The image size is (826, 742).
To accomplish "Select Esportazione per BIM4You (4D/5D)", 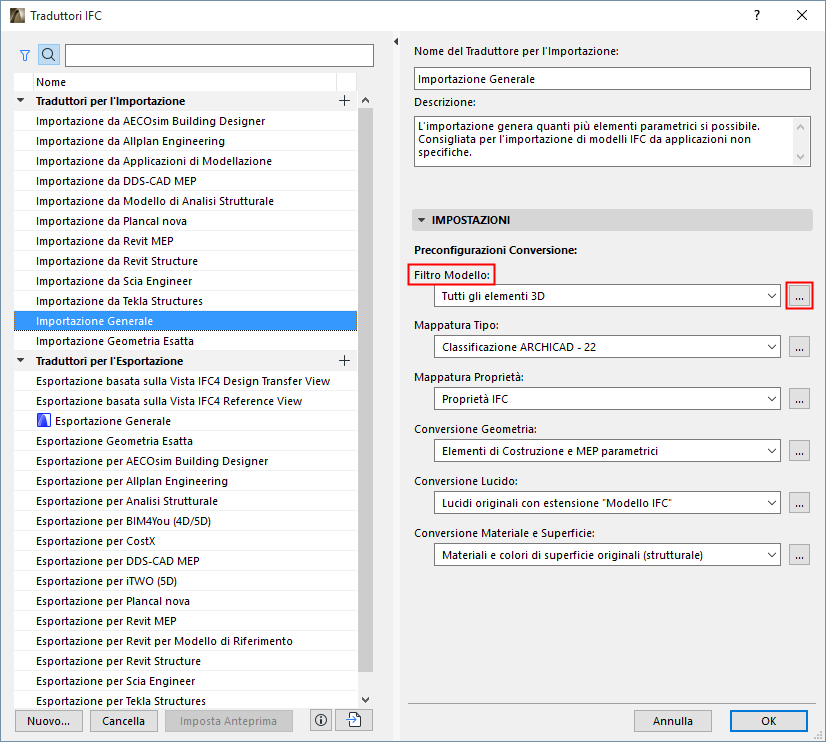I will tap(185, 521).
